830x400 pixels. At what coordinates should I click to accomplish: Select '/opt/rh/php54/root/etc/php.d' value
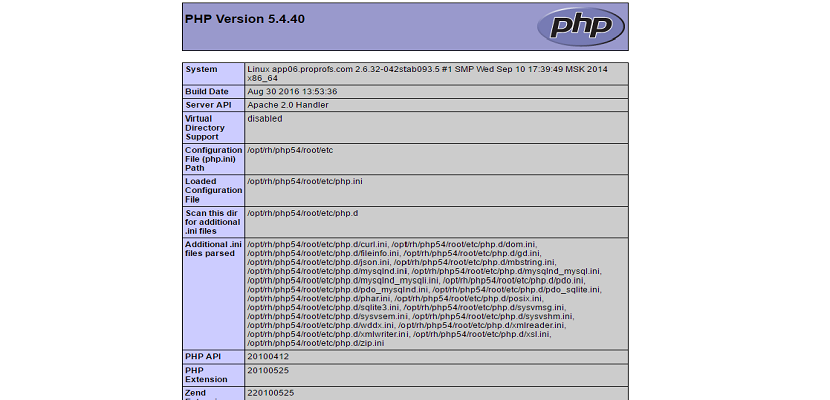[303, 213]
